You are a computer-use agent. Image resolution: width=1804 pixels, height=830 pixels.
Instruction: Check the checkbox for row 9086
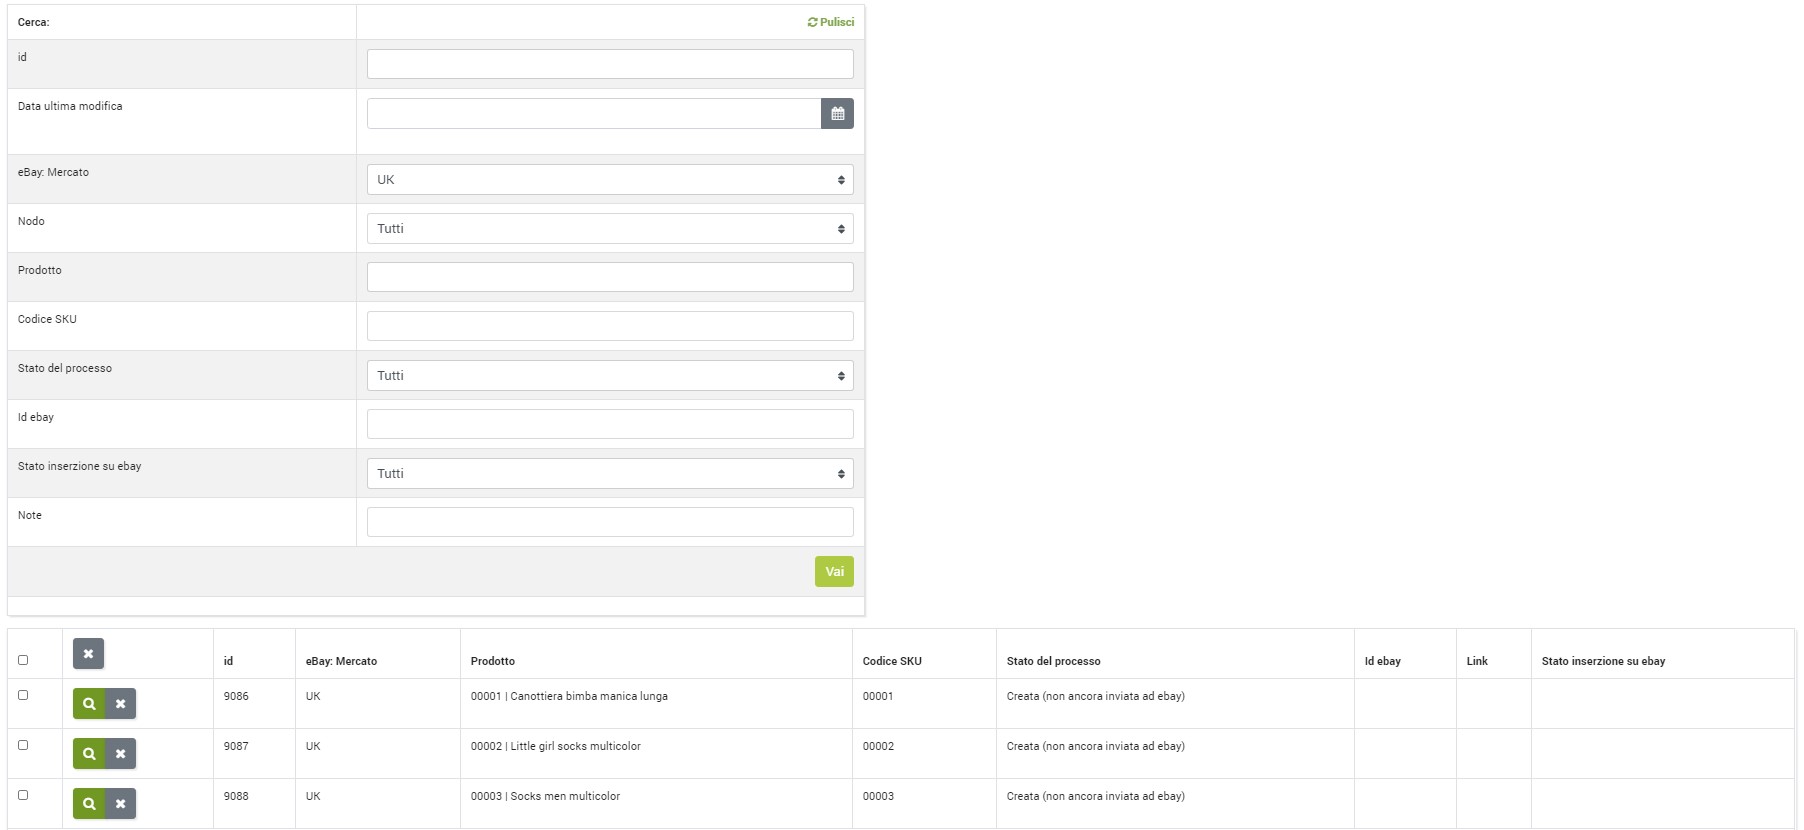pos(23,695)
